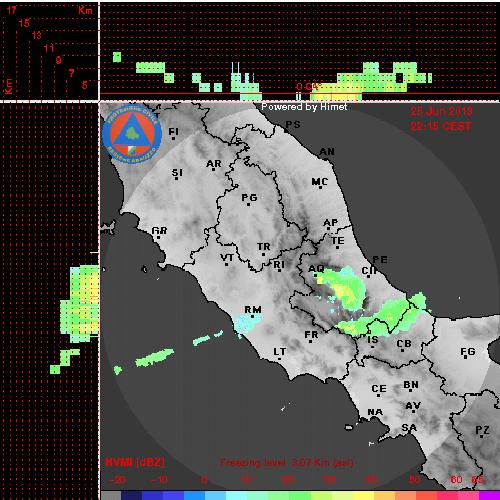Click the yellow-green radar echo southeast of AQ
Screen dimensions: 500x500
click(x=342, y=287)
